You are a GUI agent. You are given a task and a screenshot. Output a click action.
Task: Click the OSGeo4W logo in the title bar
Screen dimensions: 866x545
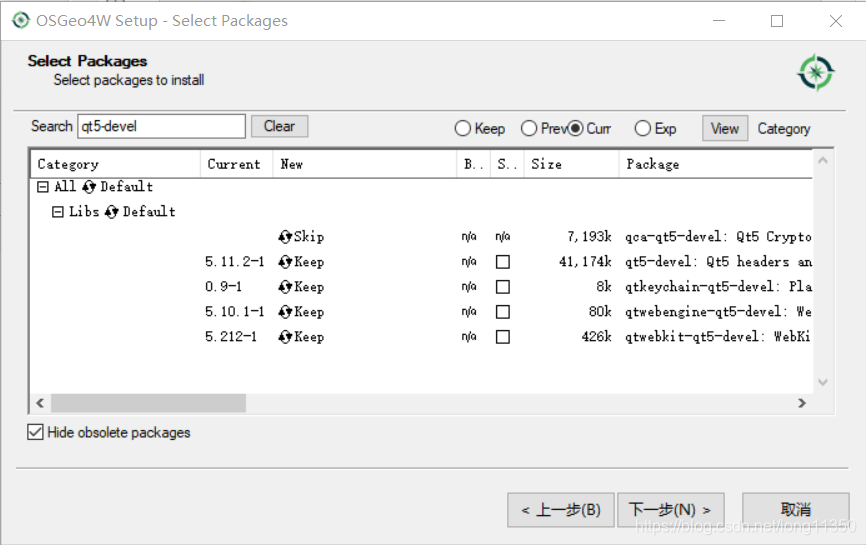tap(20, 20)
